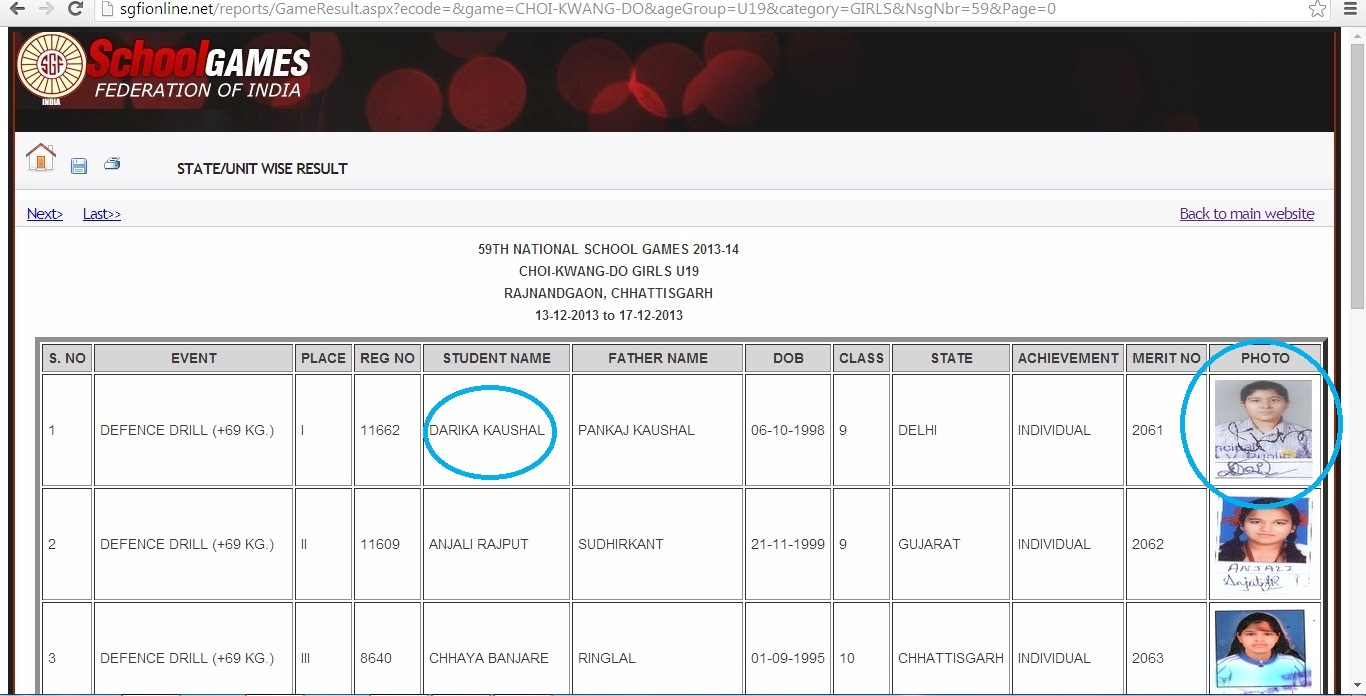Screen dimensions: 1366x696
Task: Bookmark this page with the star icon
Action: [x=1317, y=9]
